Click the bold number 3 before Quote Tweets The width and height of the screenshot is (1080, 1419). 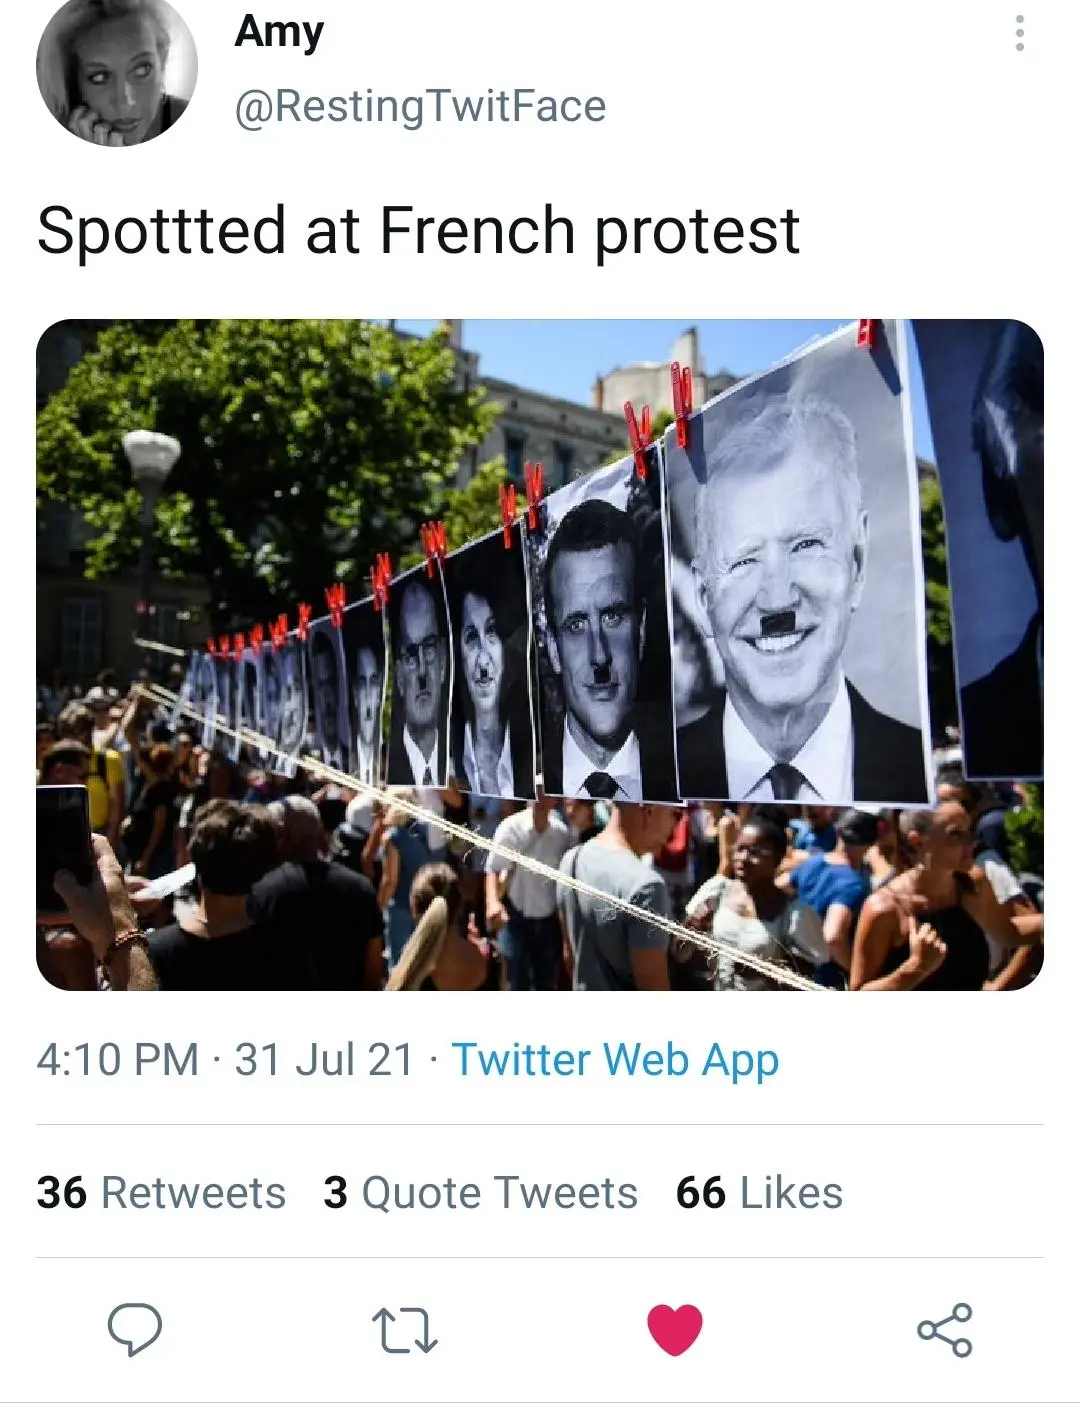pos(336,1193)
